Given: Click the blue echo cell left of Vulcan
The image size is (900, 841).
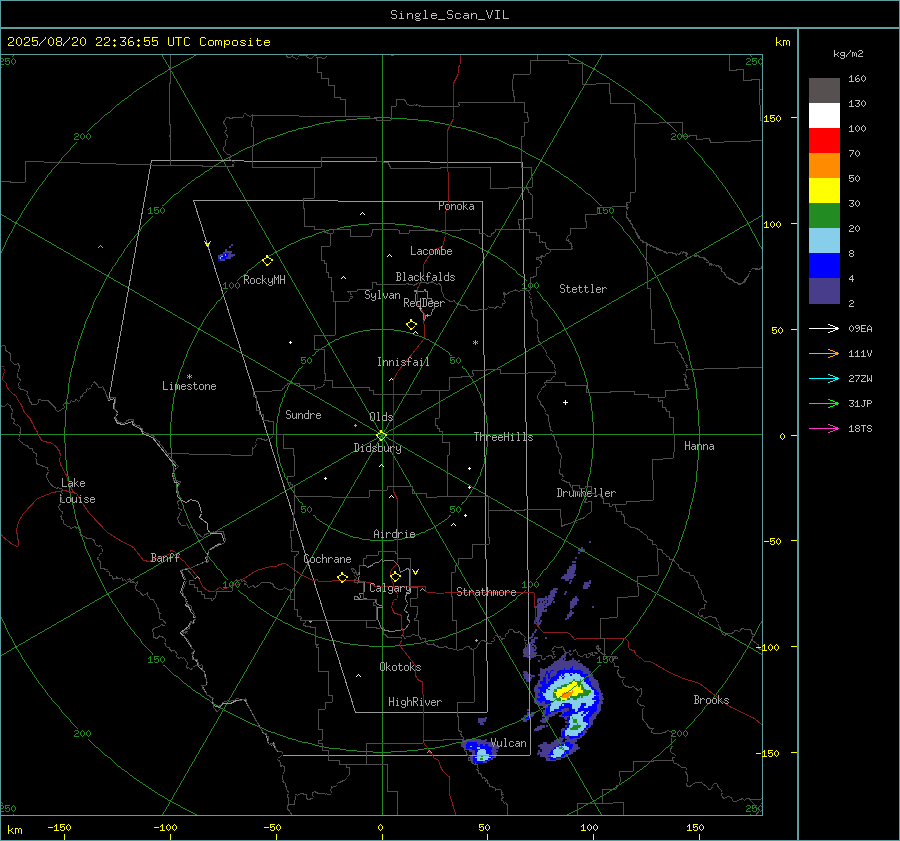Looking at the screenshot, I should click(479, 750).
